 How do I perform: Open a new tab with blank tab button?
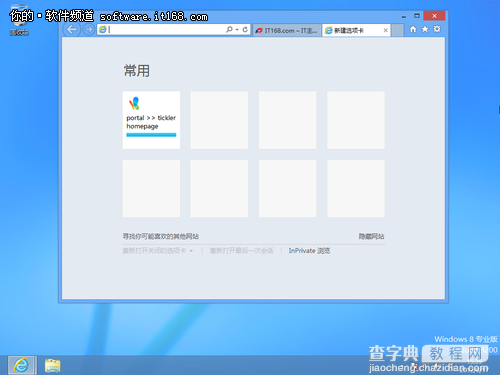coord(397,30)
